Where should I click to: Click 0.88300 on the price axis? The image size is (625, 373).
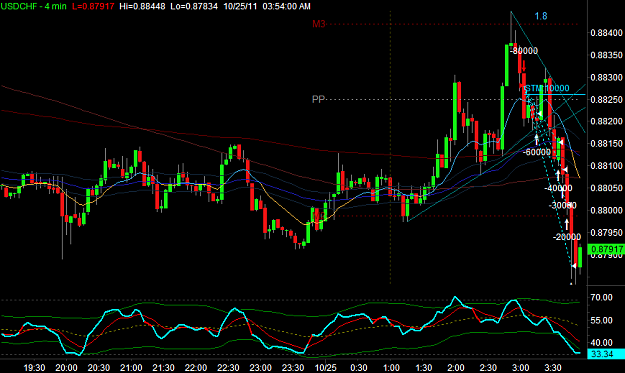tap(606, 77)
